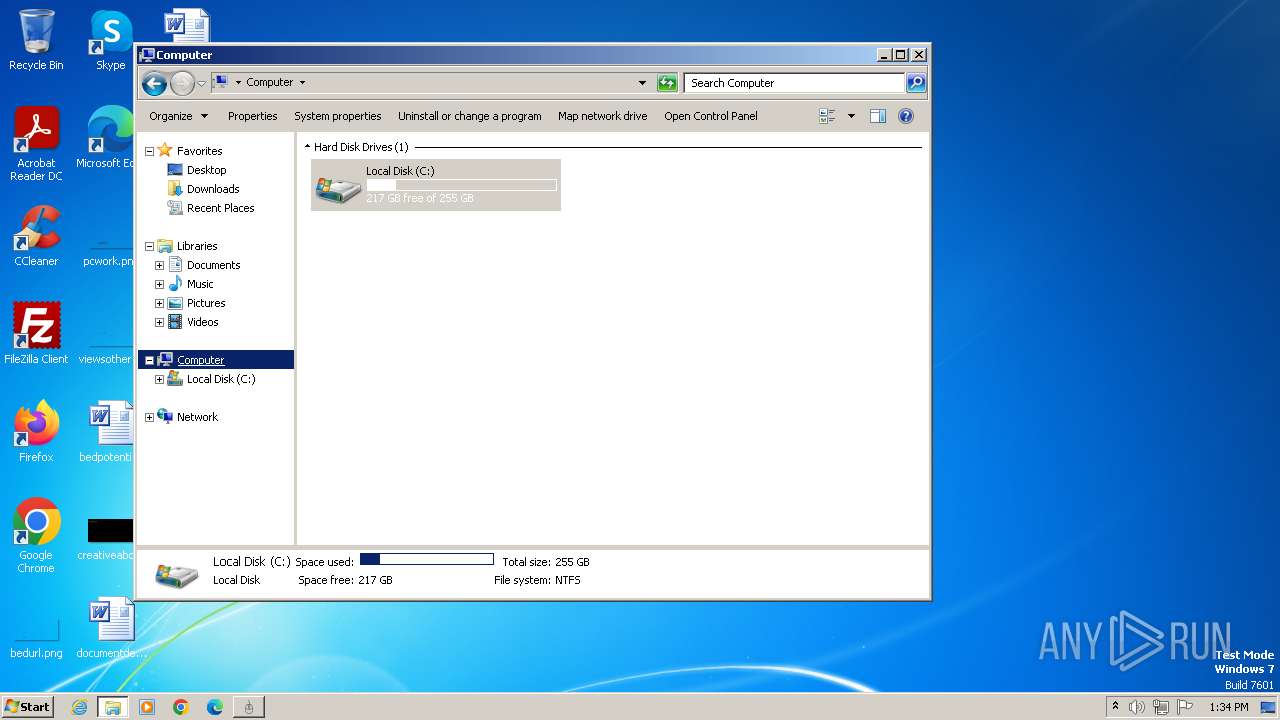Click Map network drive
Screen dimensions: 1280x720
coord(603,116)
